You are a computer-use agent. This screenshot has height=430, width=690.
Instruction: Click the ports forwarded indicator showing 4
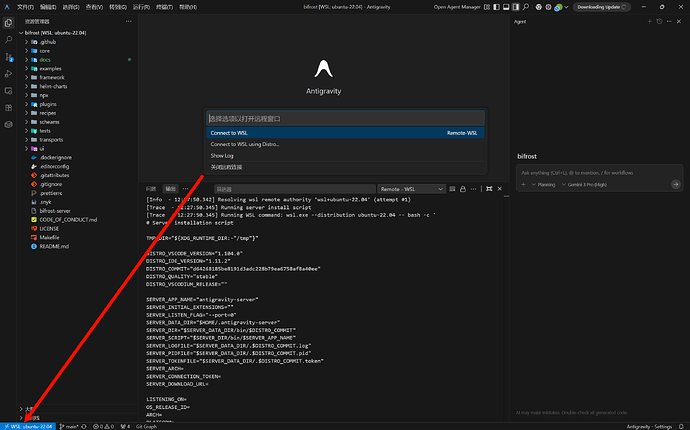[125, 426]
